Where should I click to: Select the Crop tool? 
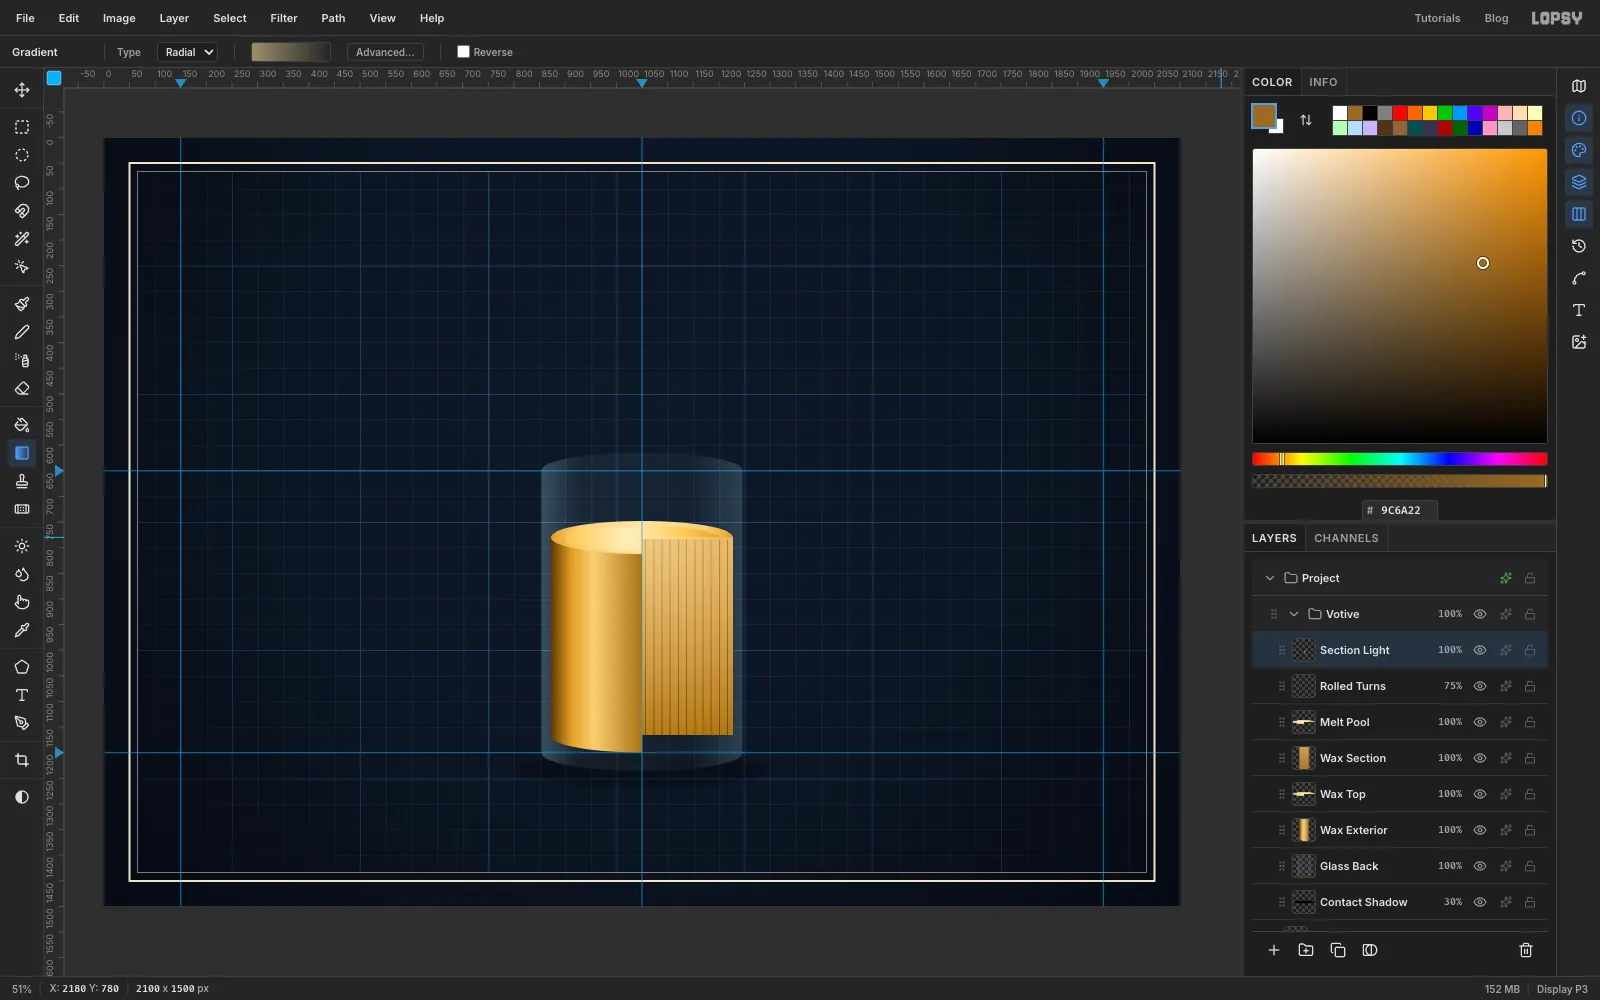(x=22, y=760)
